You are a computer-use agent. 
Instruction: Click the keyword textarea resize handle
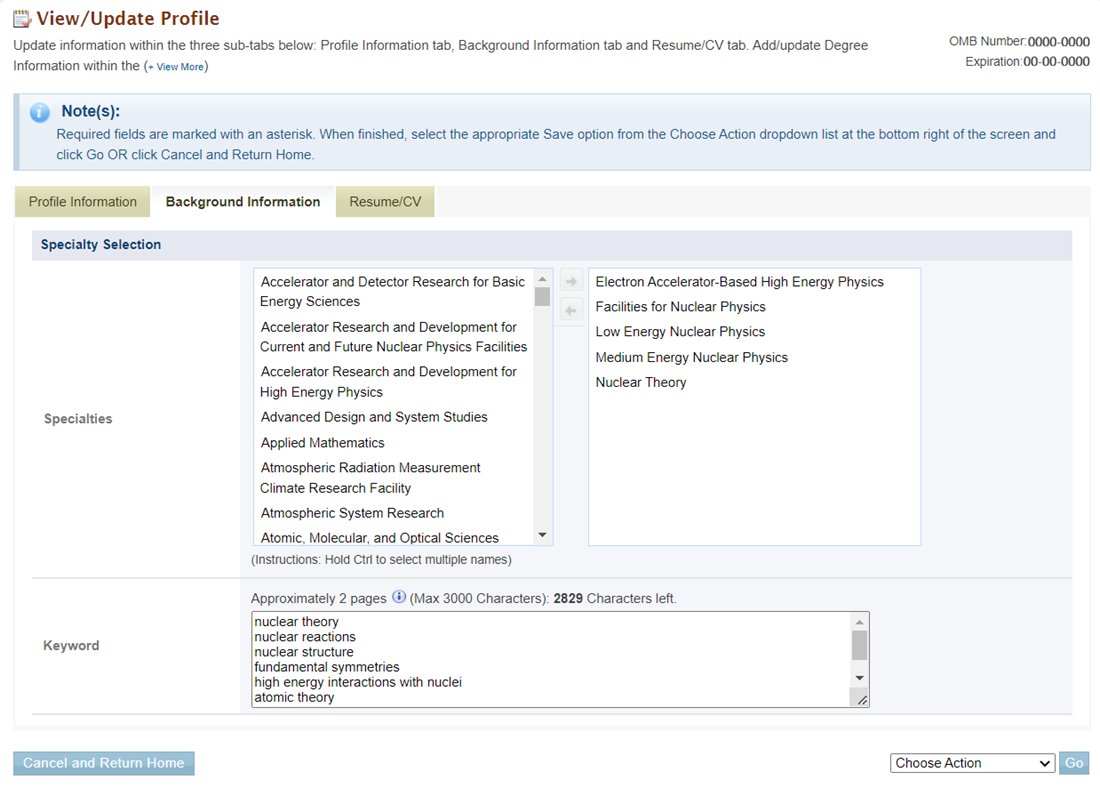860,698
